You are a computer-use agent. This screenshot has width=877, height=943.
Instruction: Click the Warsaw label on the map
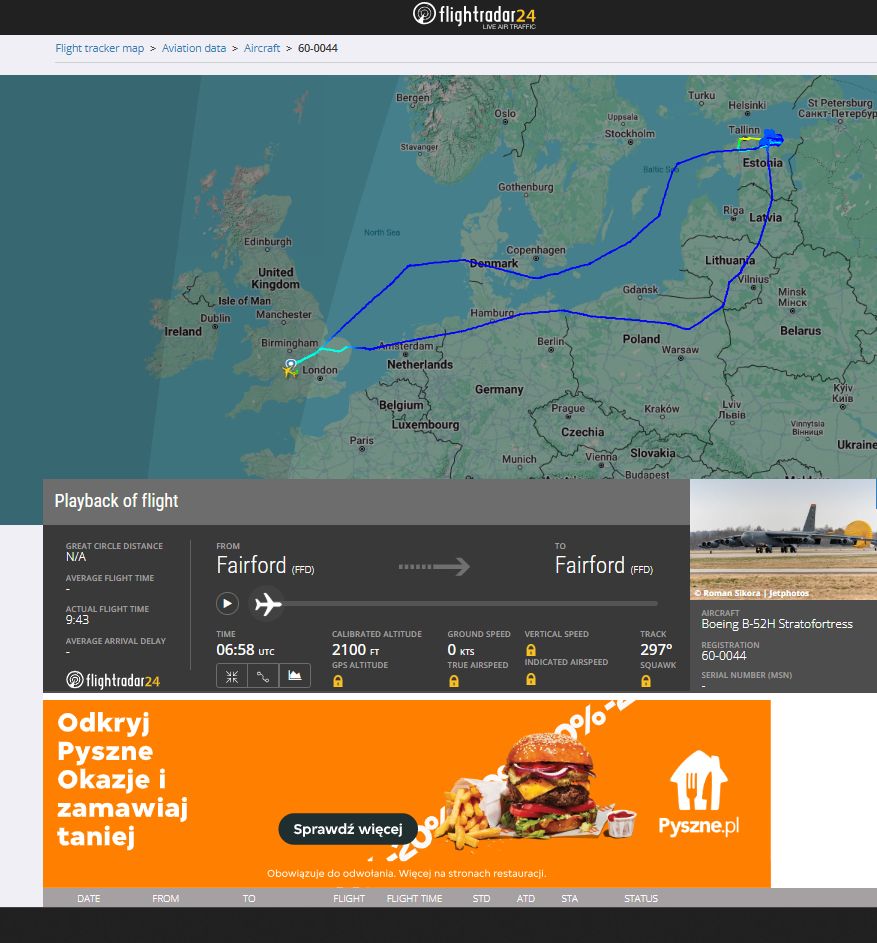point(680,349)
